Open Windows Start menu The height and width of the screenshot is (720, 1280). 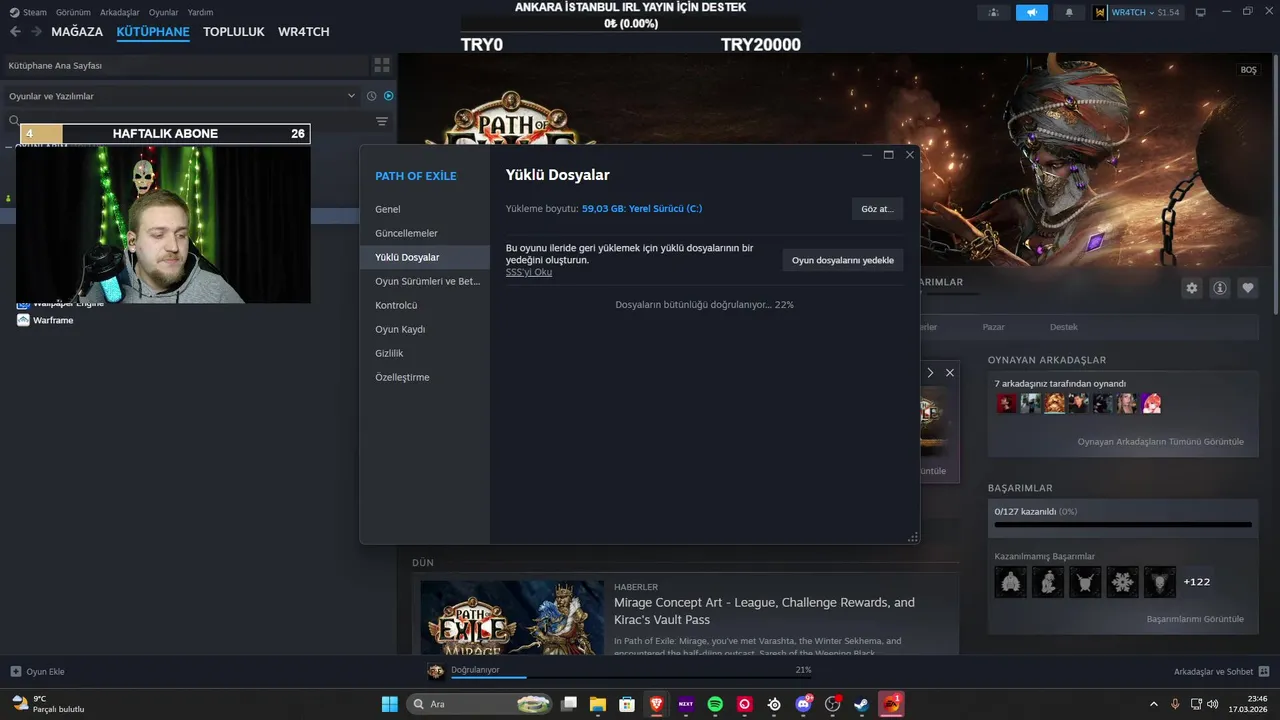389,704
